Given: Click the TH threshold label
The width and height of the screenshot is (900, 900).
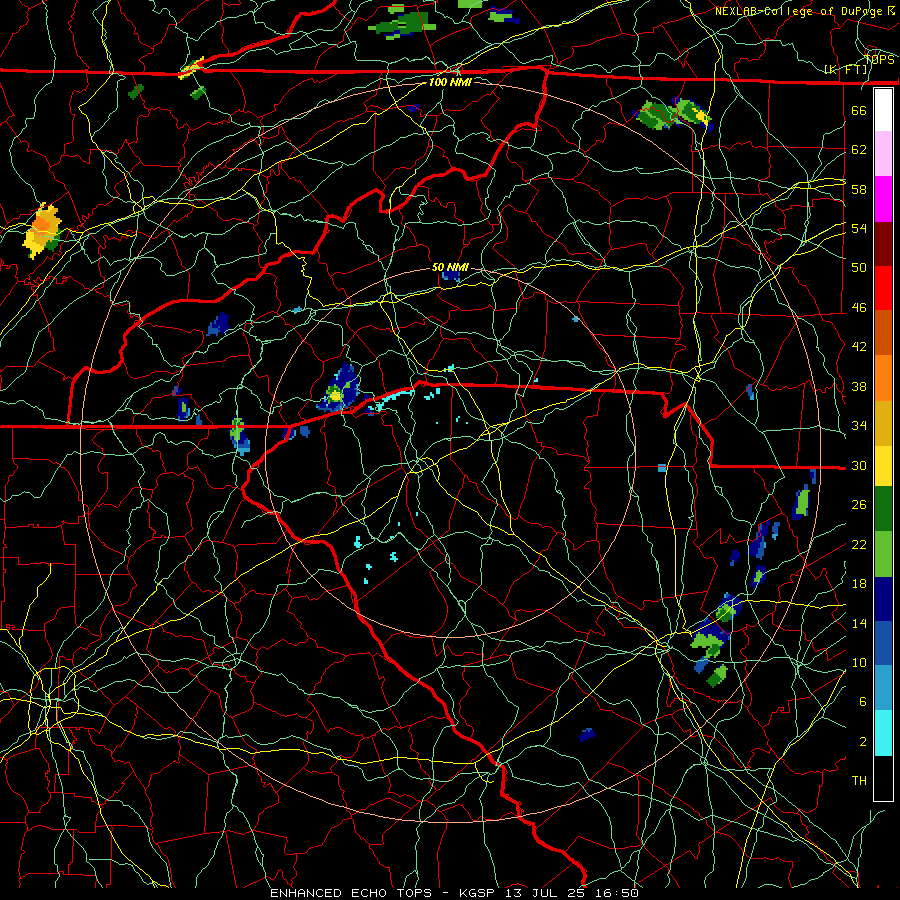Looking at the screenshot, I should coord(859,781).
